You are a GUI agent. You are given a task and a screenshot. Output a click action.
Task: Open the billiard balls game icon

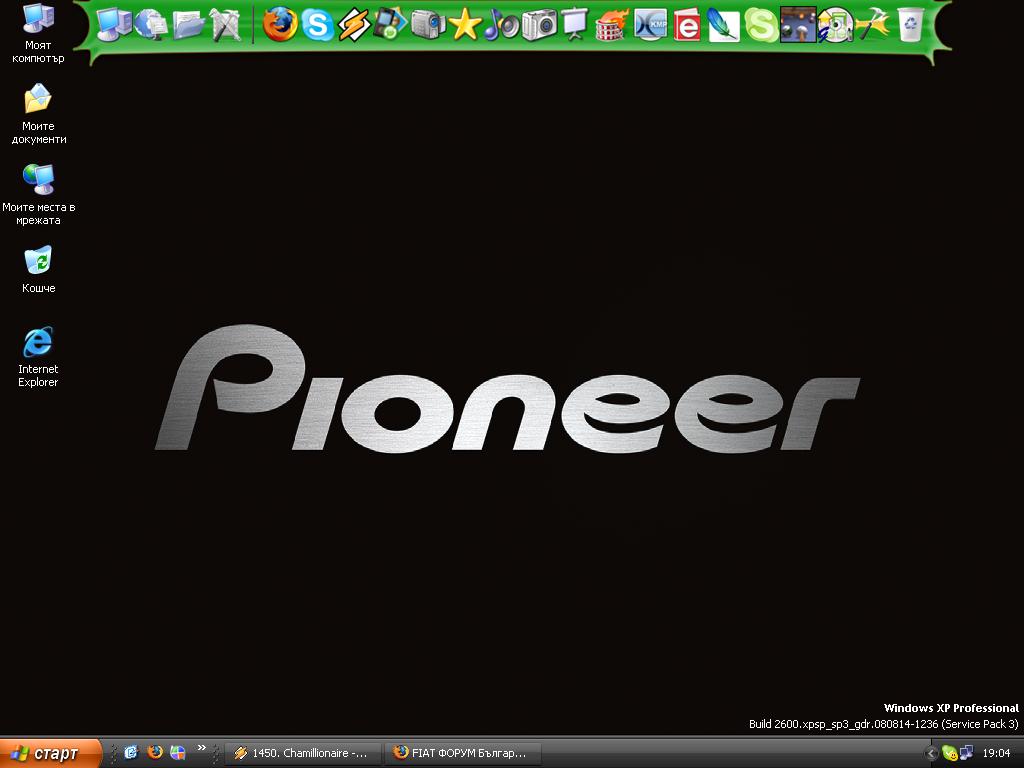coord(798,25)
